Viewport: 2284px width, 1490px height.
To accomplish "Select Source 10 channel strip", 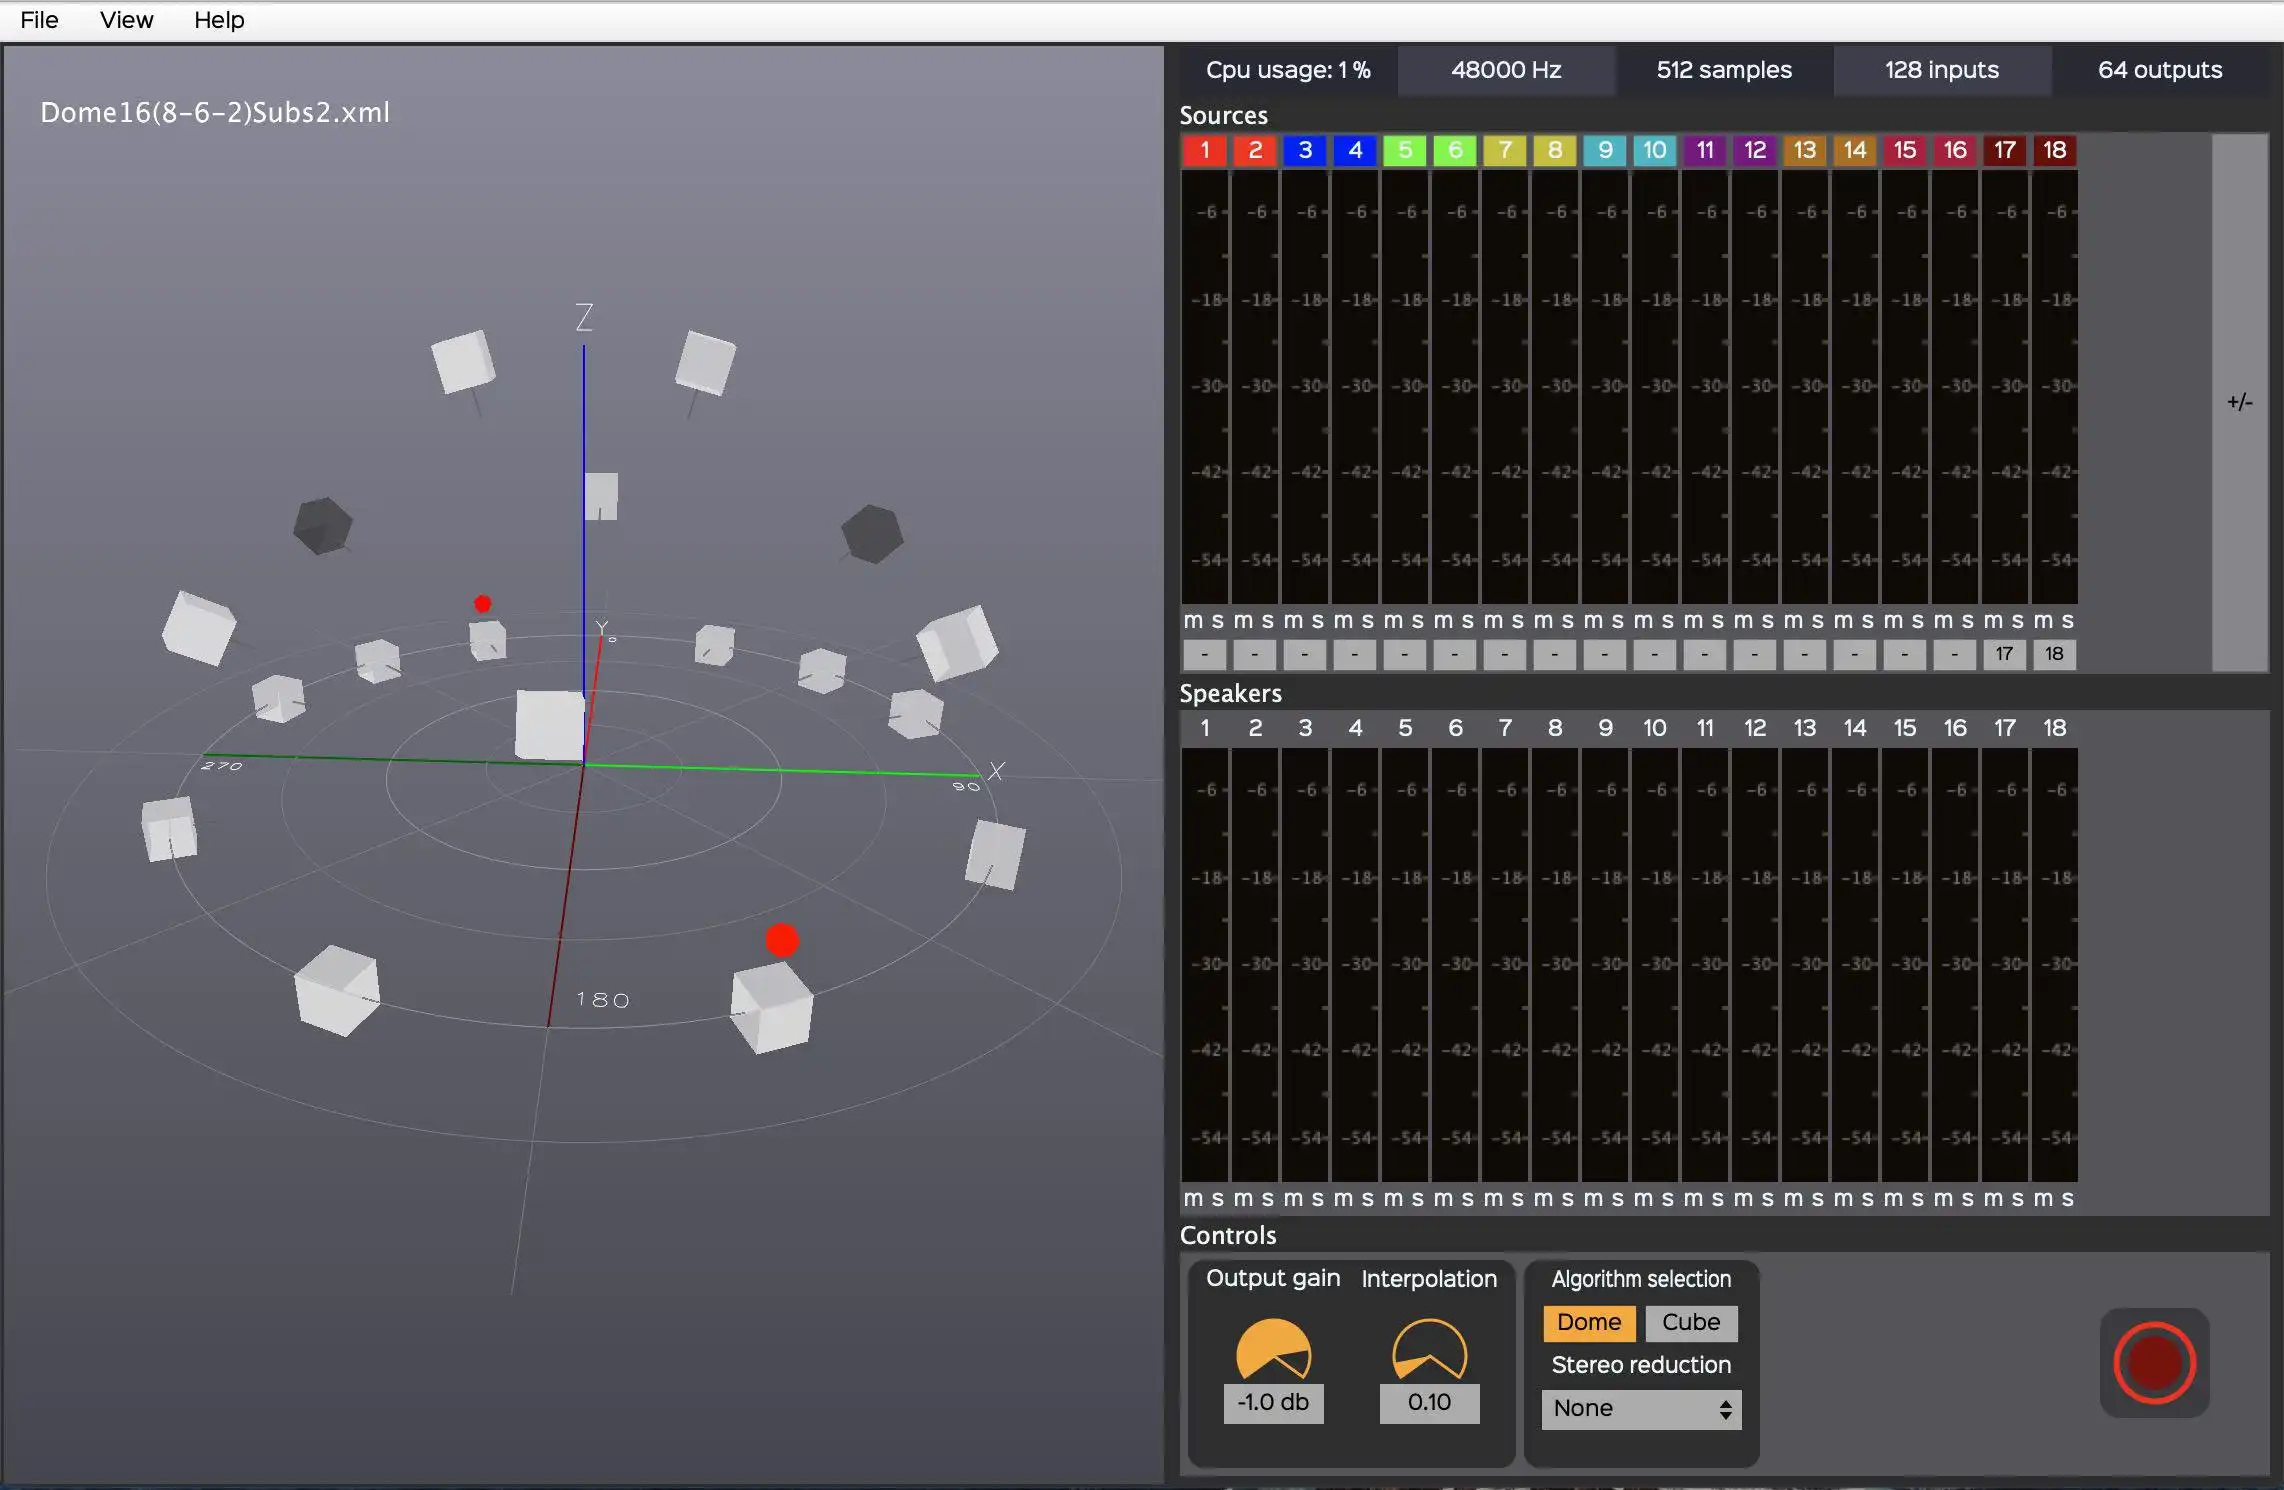I will [x=1653, y=148].
